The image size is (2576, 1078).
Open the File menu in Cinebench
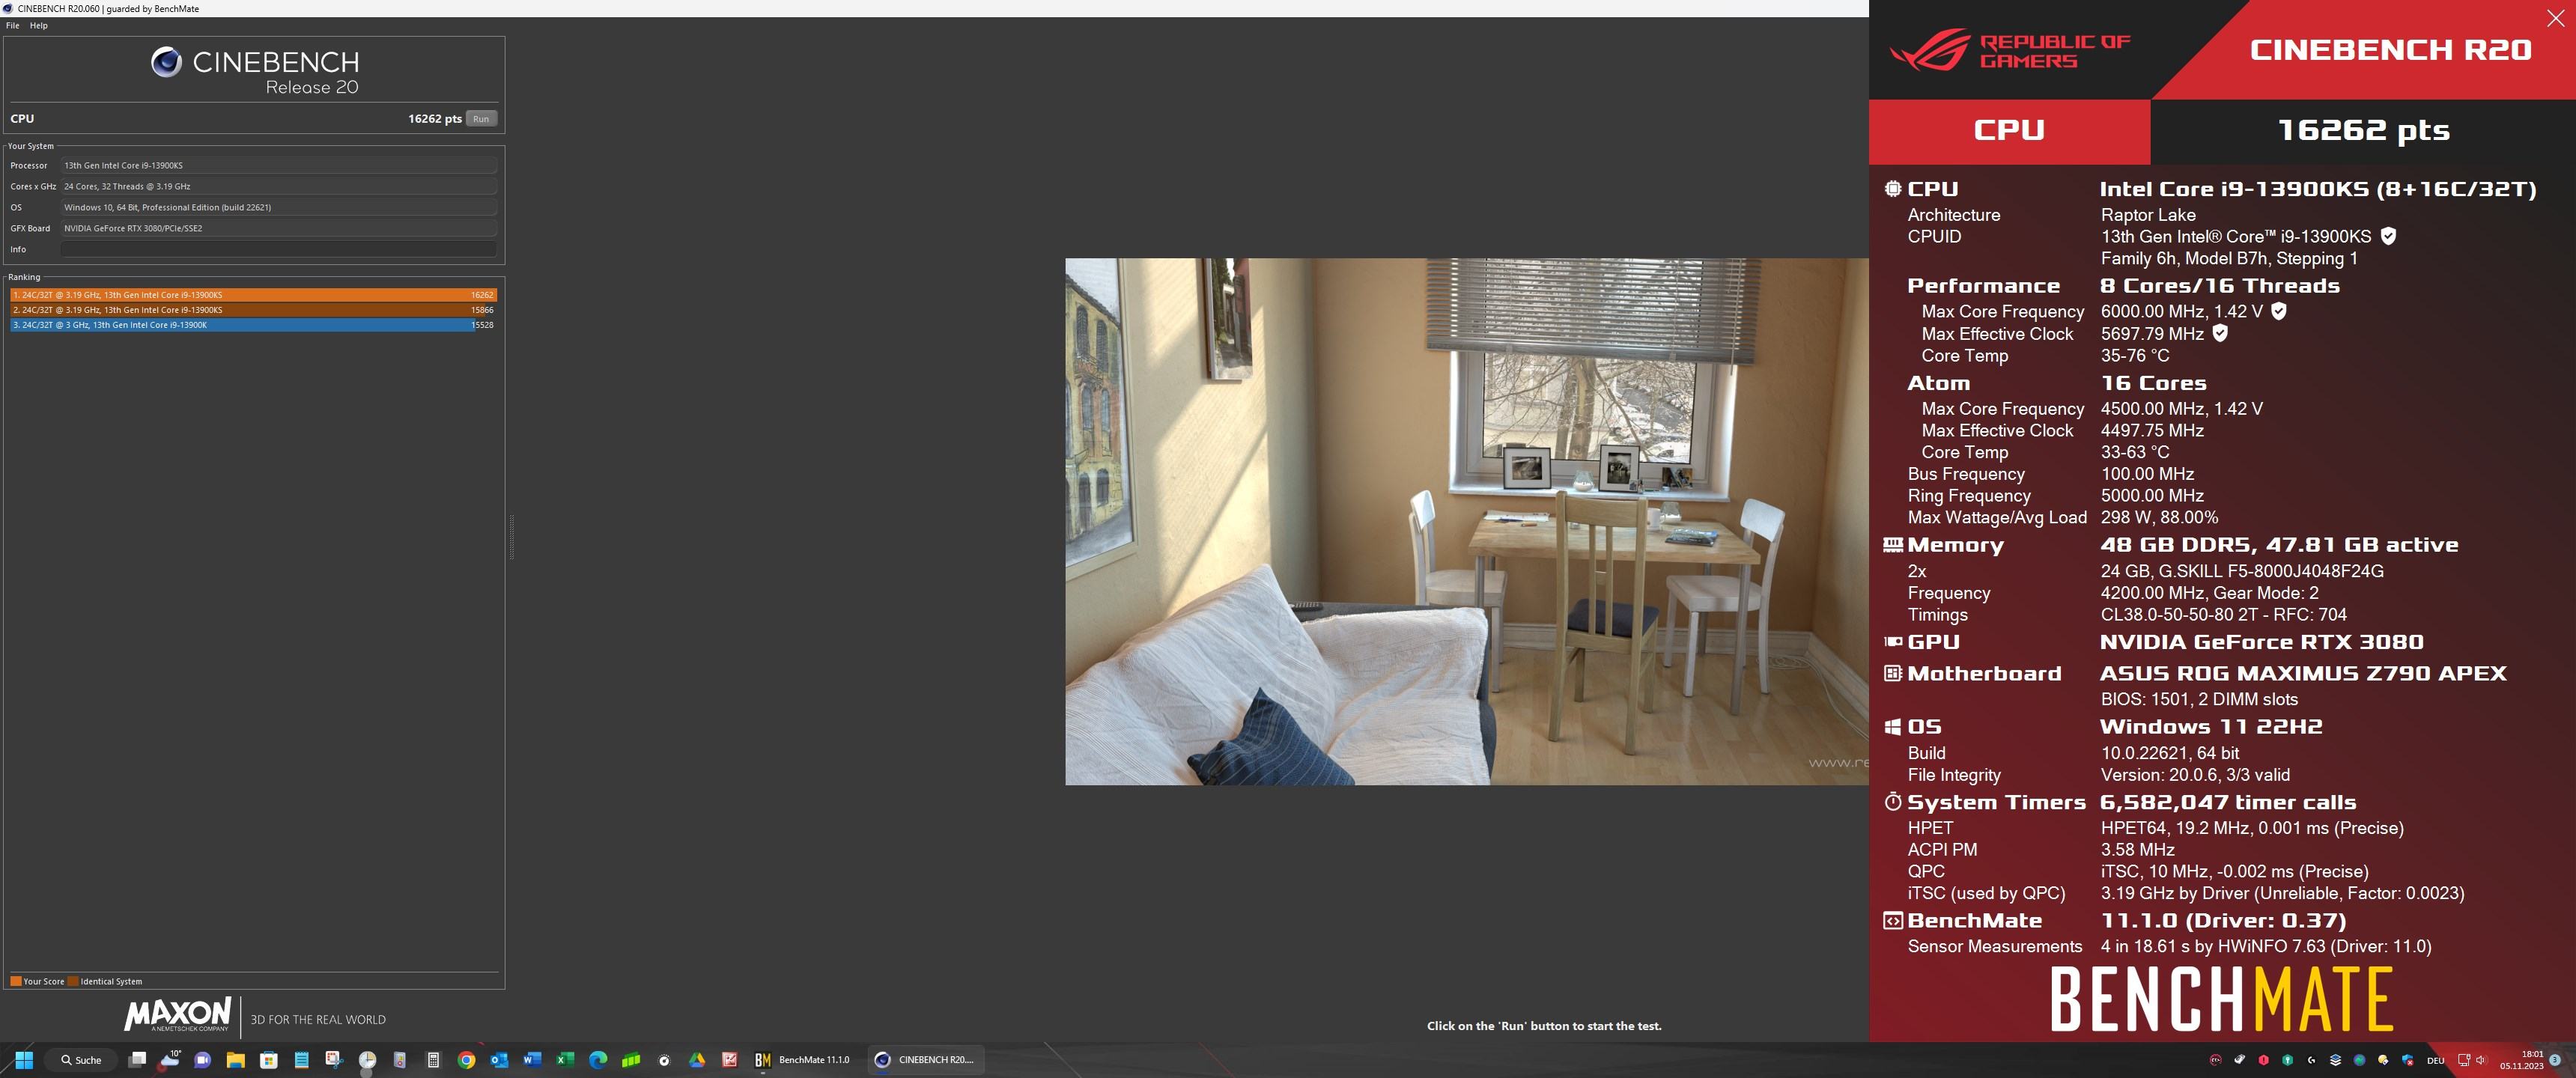pyautogui.click(x=13, y=26)
